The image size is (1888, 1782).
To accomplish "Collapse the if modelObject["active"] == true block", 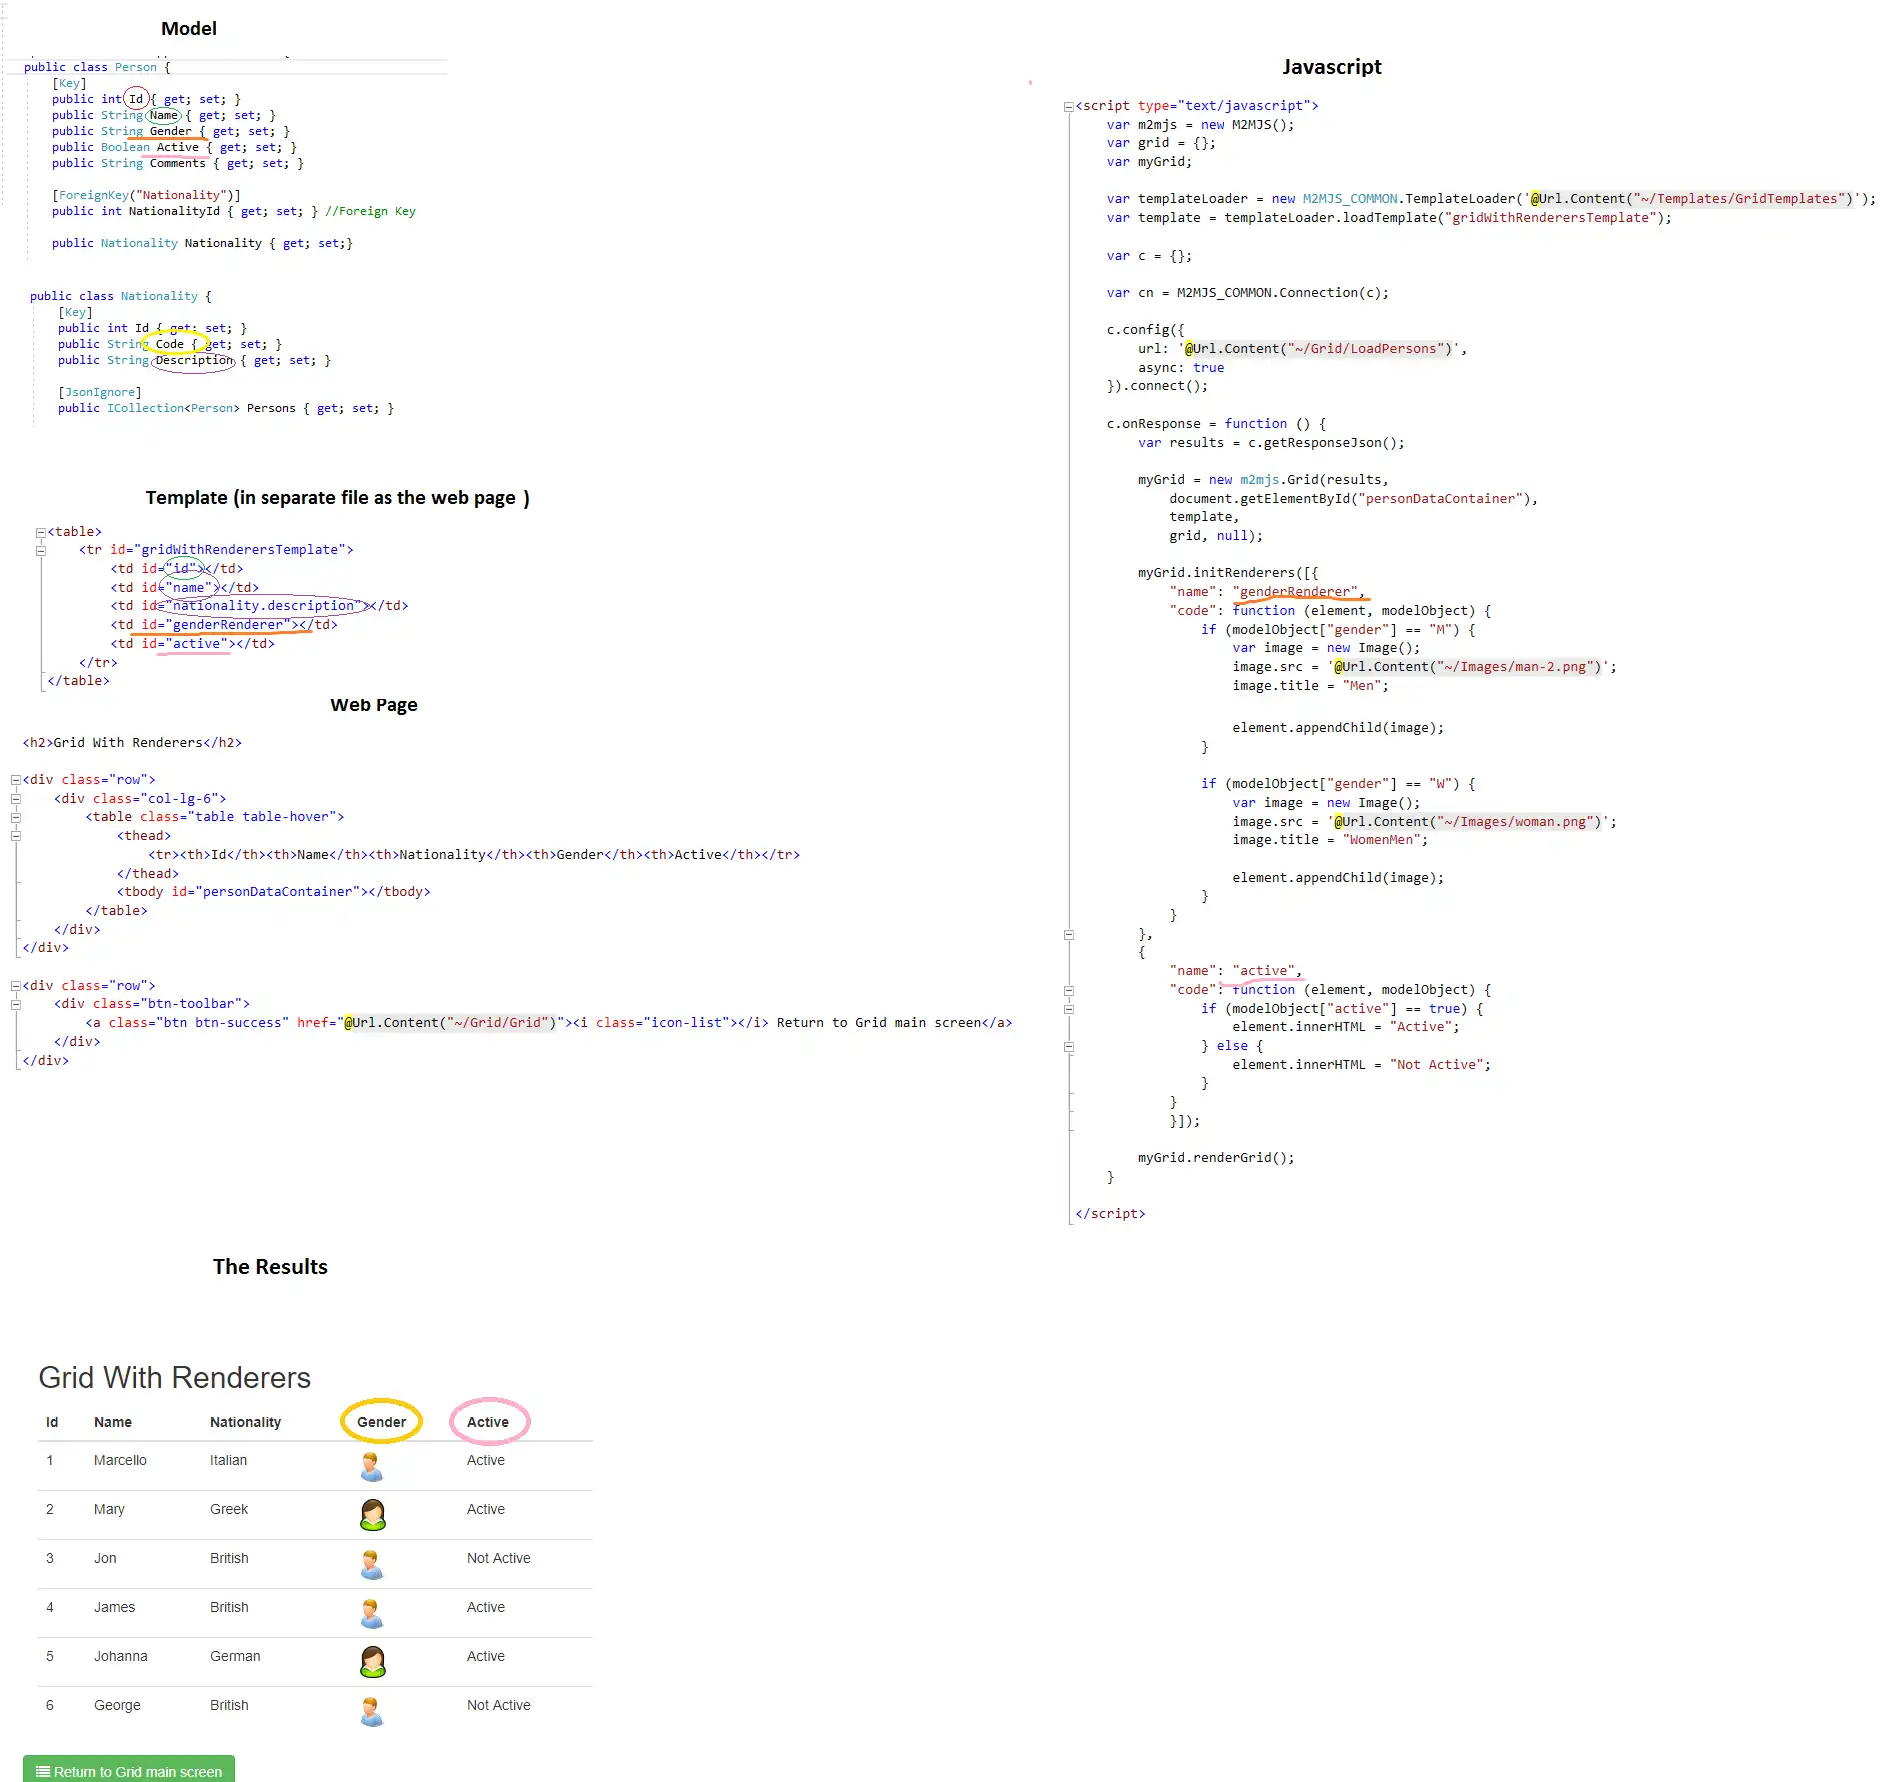I will [1069, 1009].
